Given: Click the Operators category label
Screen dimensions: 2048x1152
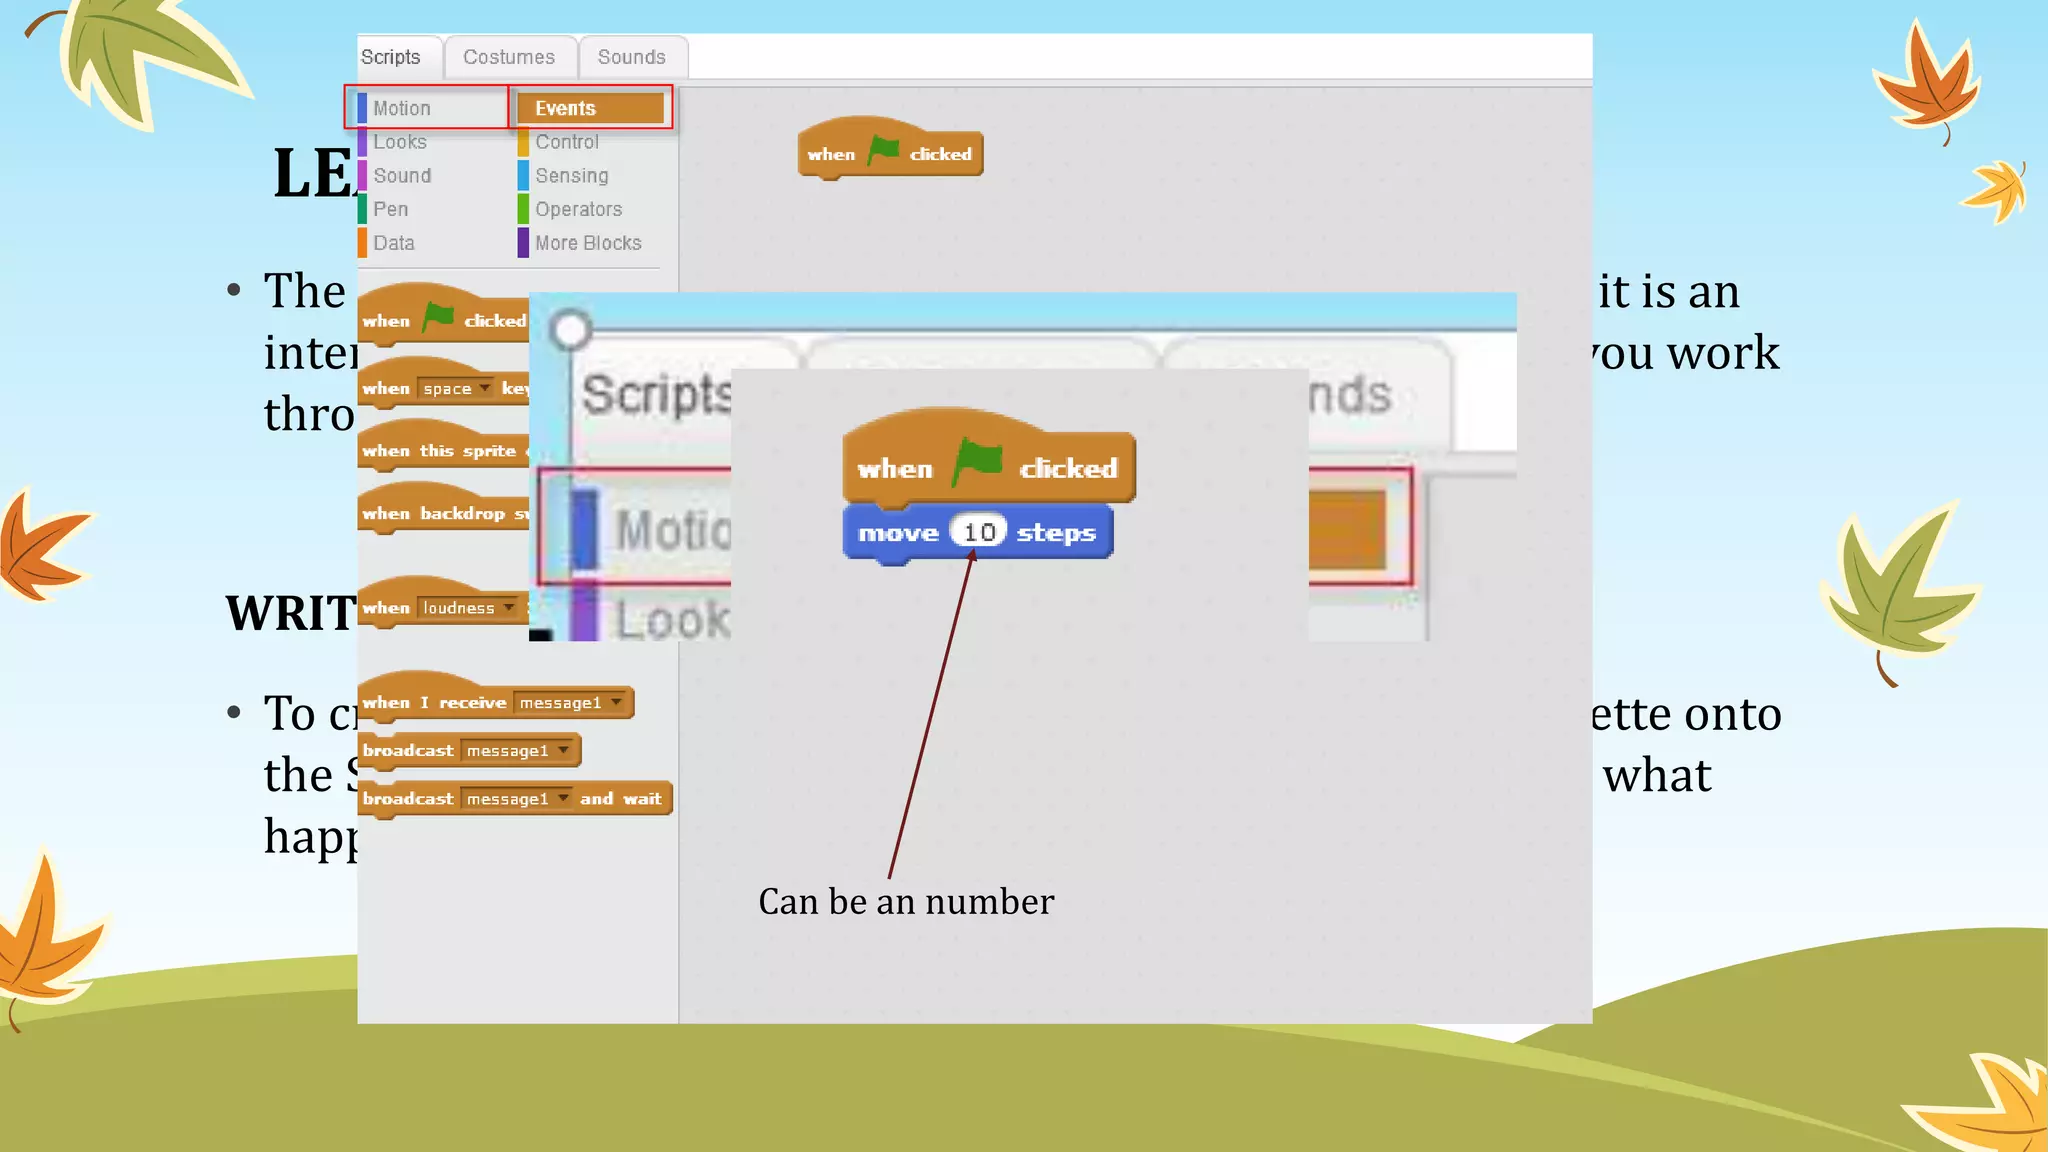Looking at the screenshot, I should coord(578,209).
